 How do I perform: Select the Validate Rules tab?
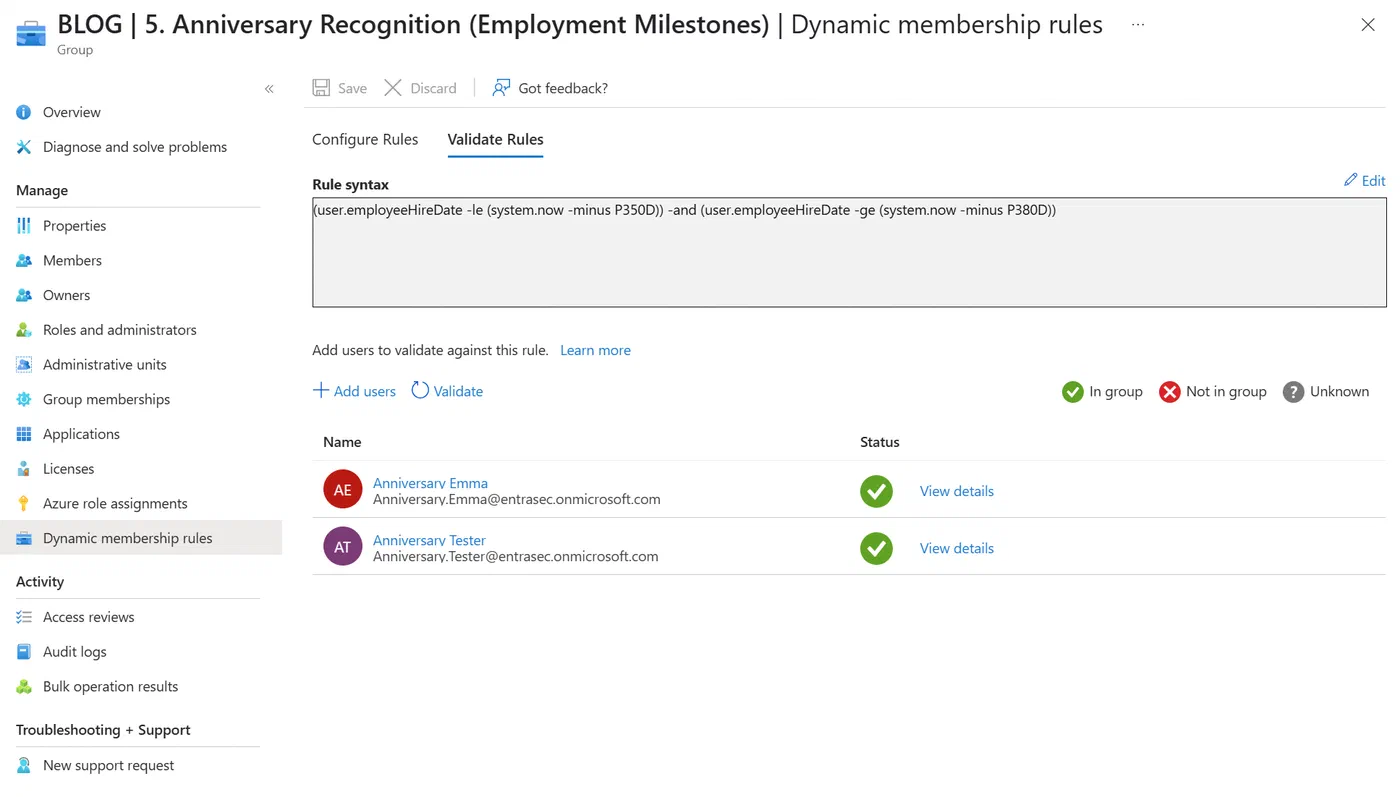496,139
